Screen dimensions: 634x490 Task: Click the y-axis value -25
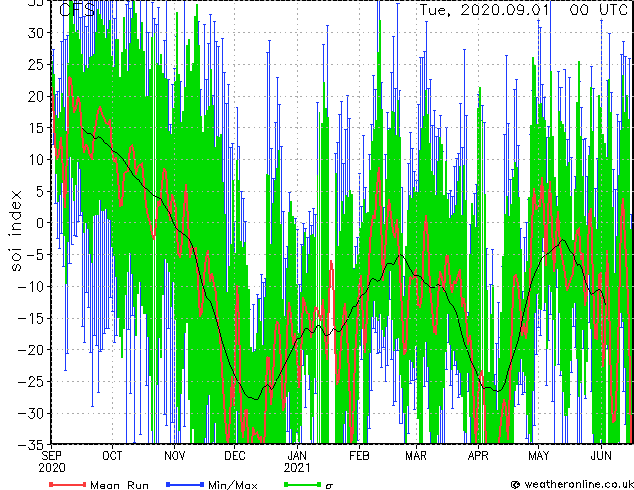[32, 382]
